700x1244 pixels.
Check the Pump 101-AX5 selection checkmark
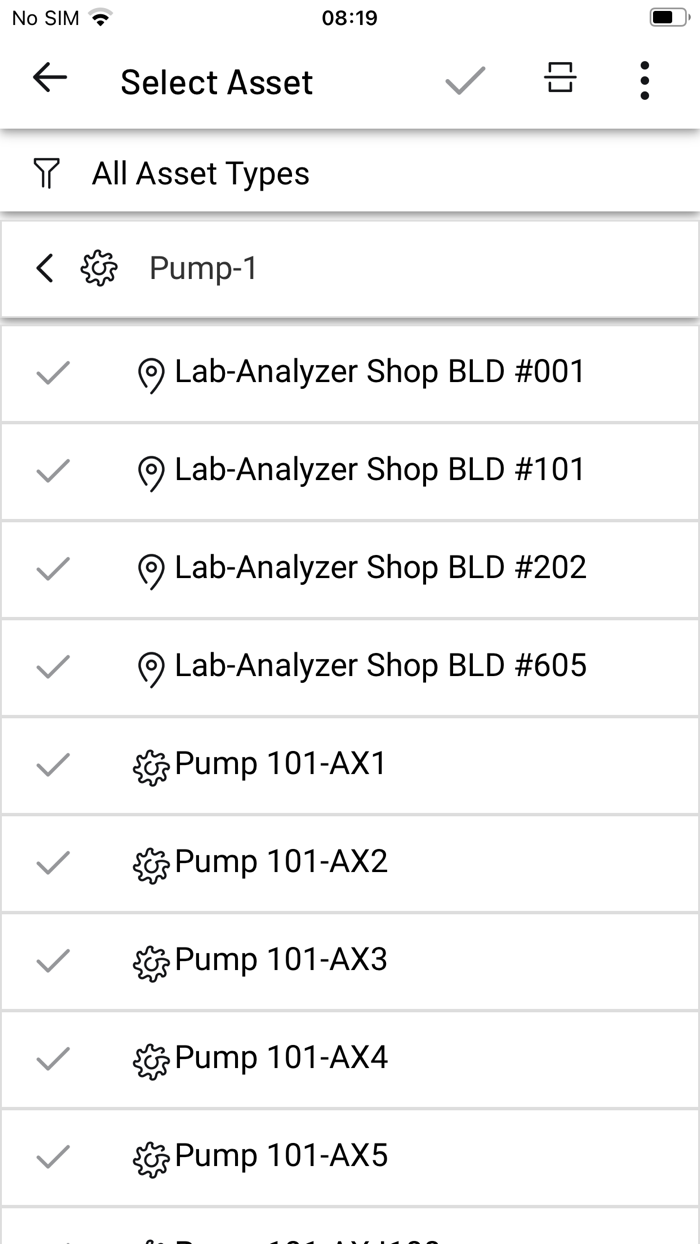pos(53,1156)
